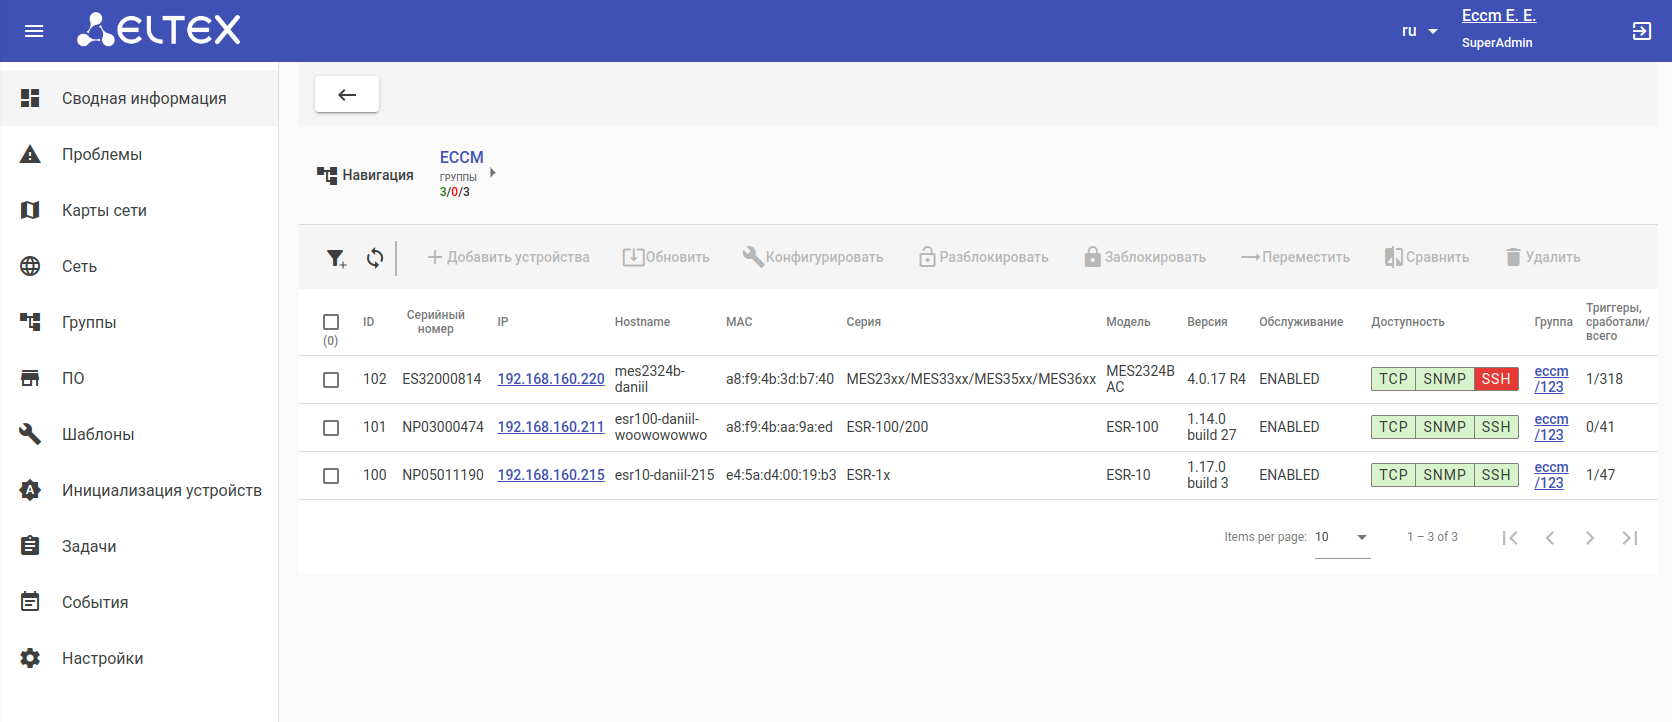Click the back arrow button
The height and width of the screenshot is (722, 1672).
click(x=347, y=94)
